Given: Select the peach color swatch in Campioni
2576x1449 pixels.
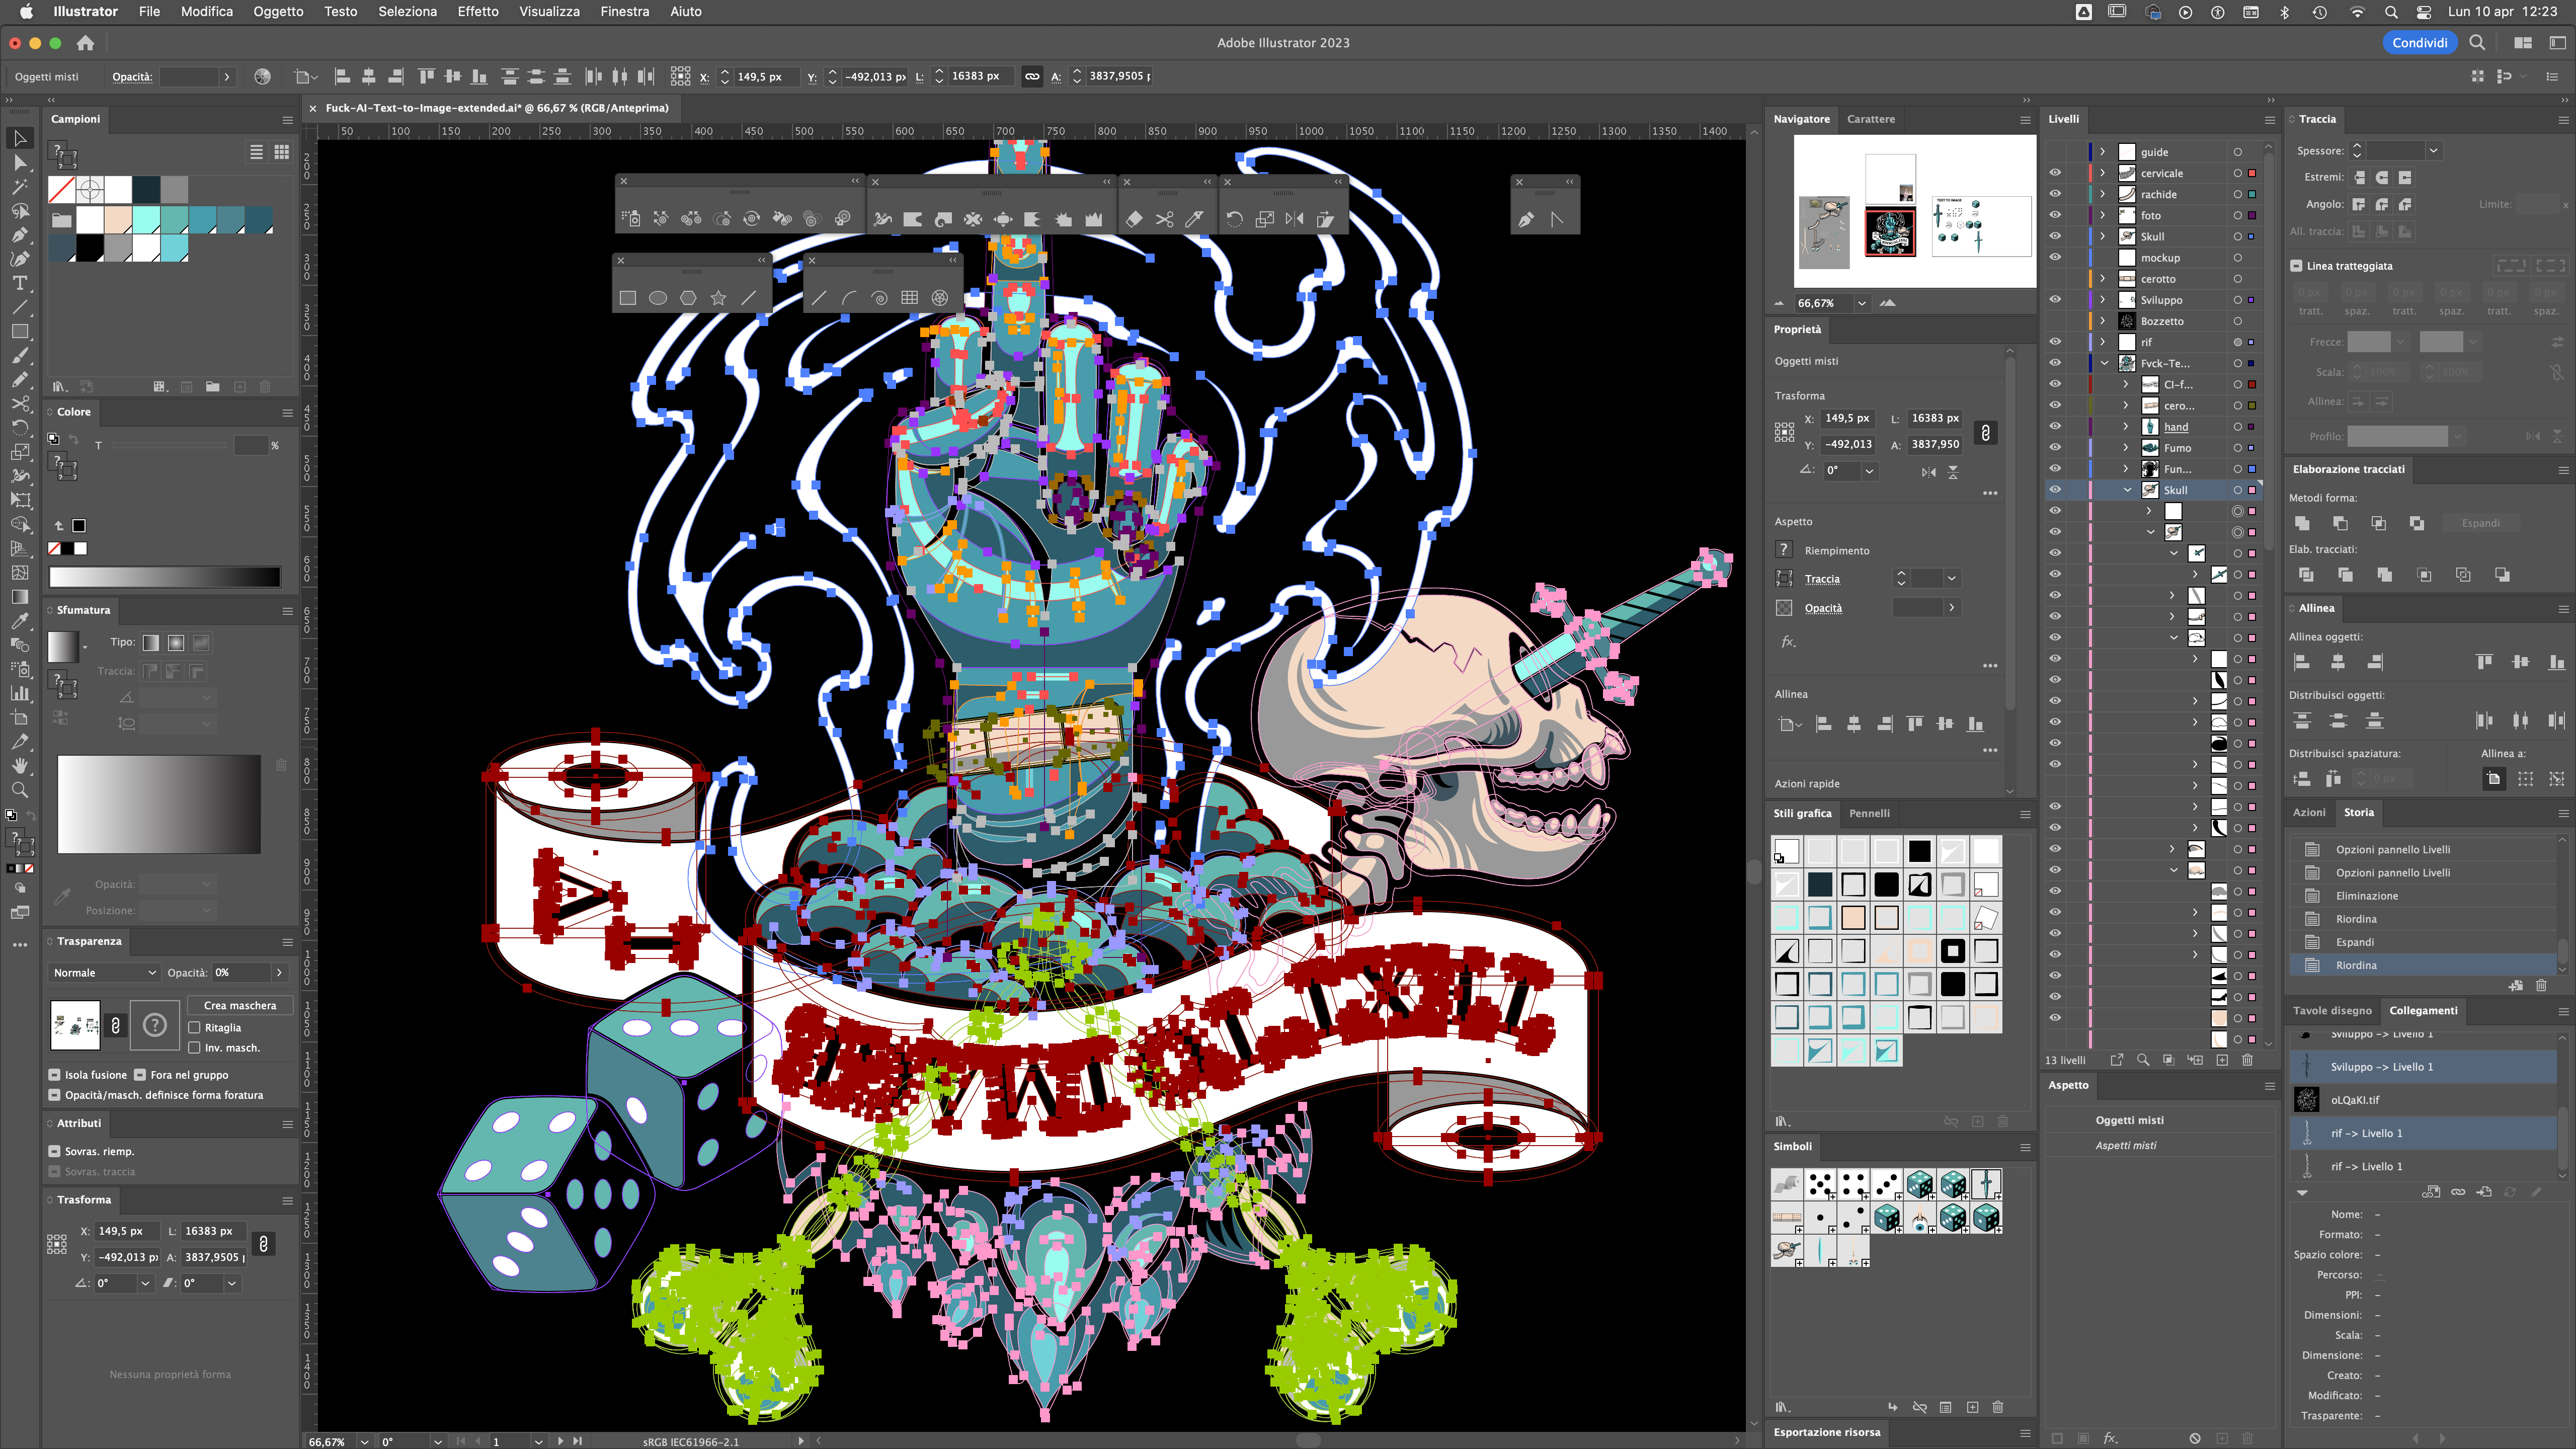Looking at the screenshot, I should pyautogui.click(x=118, y=219).
